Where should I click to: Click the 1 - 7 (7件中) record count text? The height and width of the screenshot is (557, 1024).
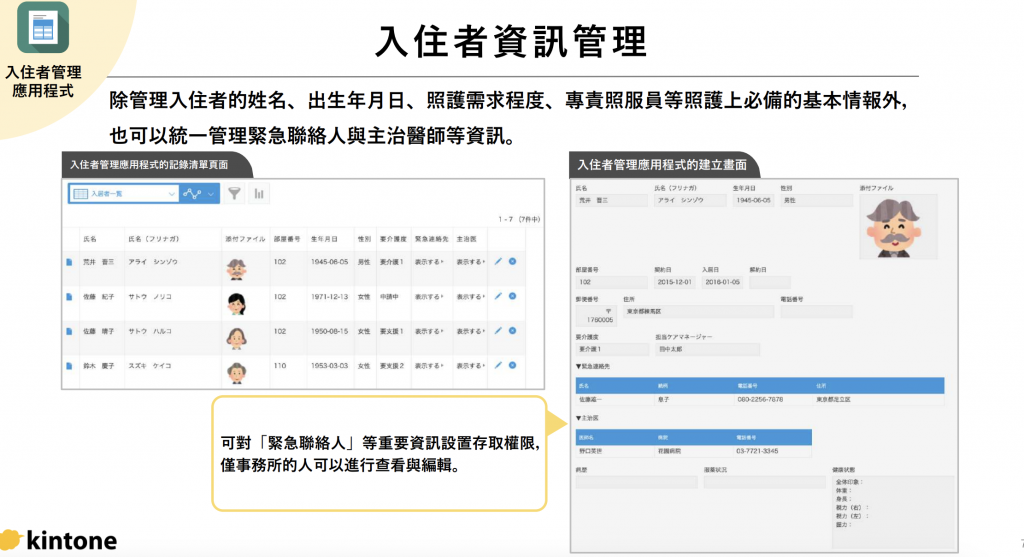(519, 219)
